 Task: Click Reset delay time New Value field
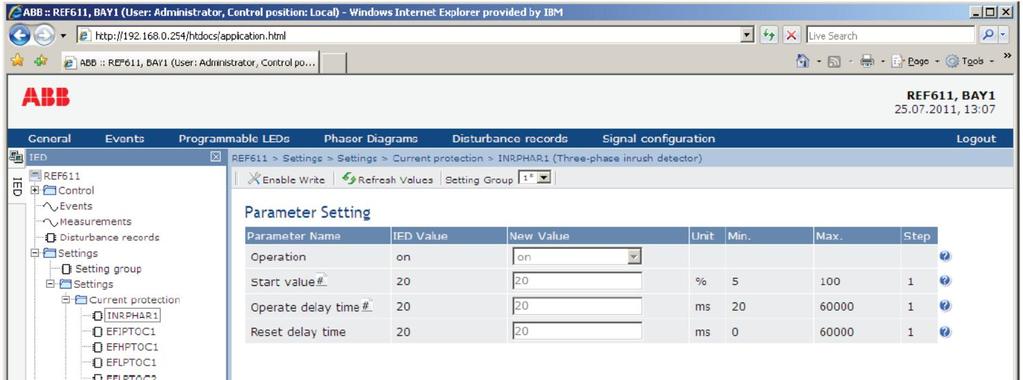point(577,332)
